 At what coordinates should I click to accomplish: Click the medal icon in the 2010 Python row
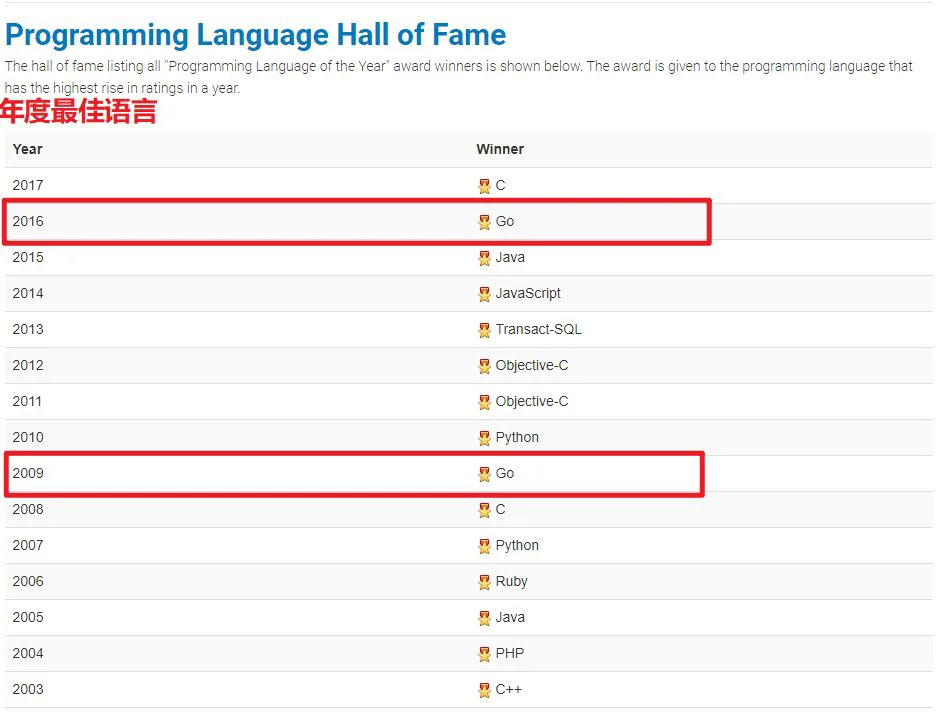[484, 438]
